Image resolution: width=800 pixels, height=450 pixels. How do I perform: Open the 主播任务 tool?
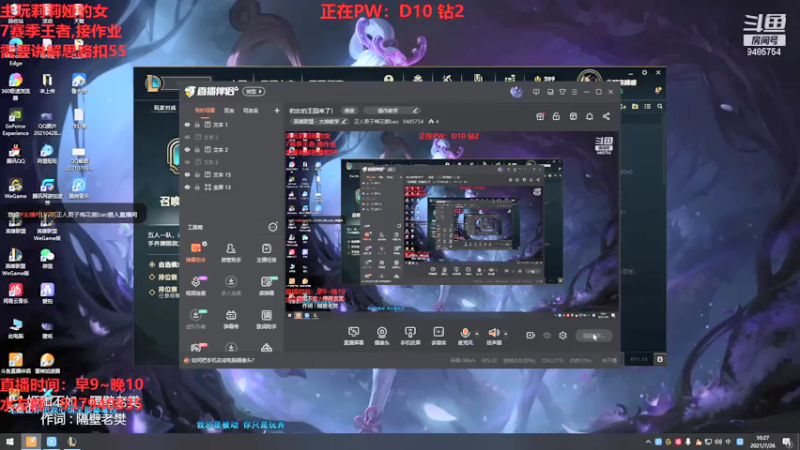pos(266,252)
